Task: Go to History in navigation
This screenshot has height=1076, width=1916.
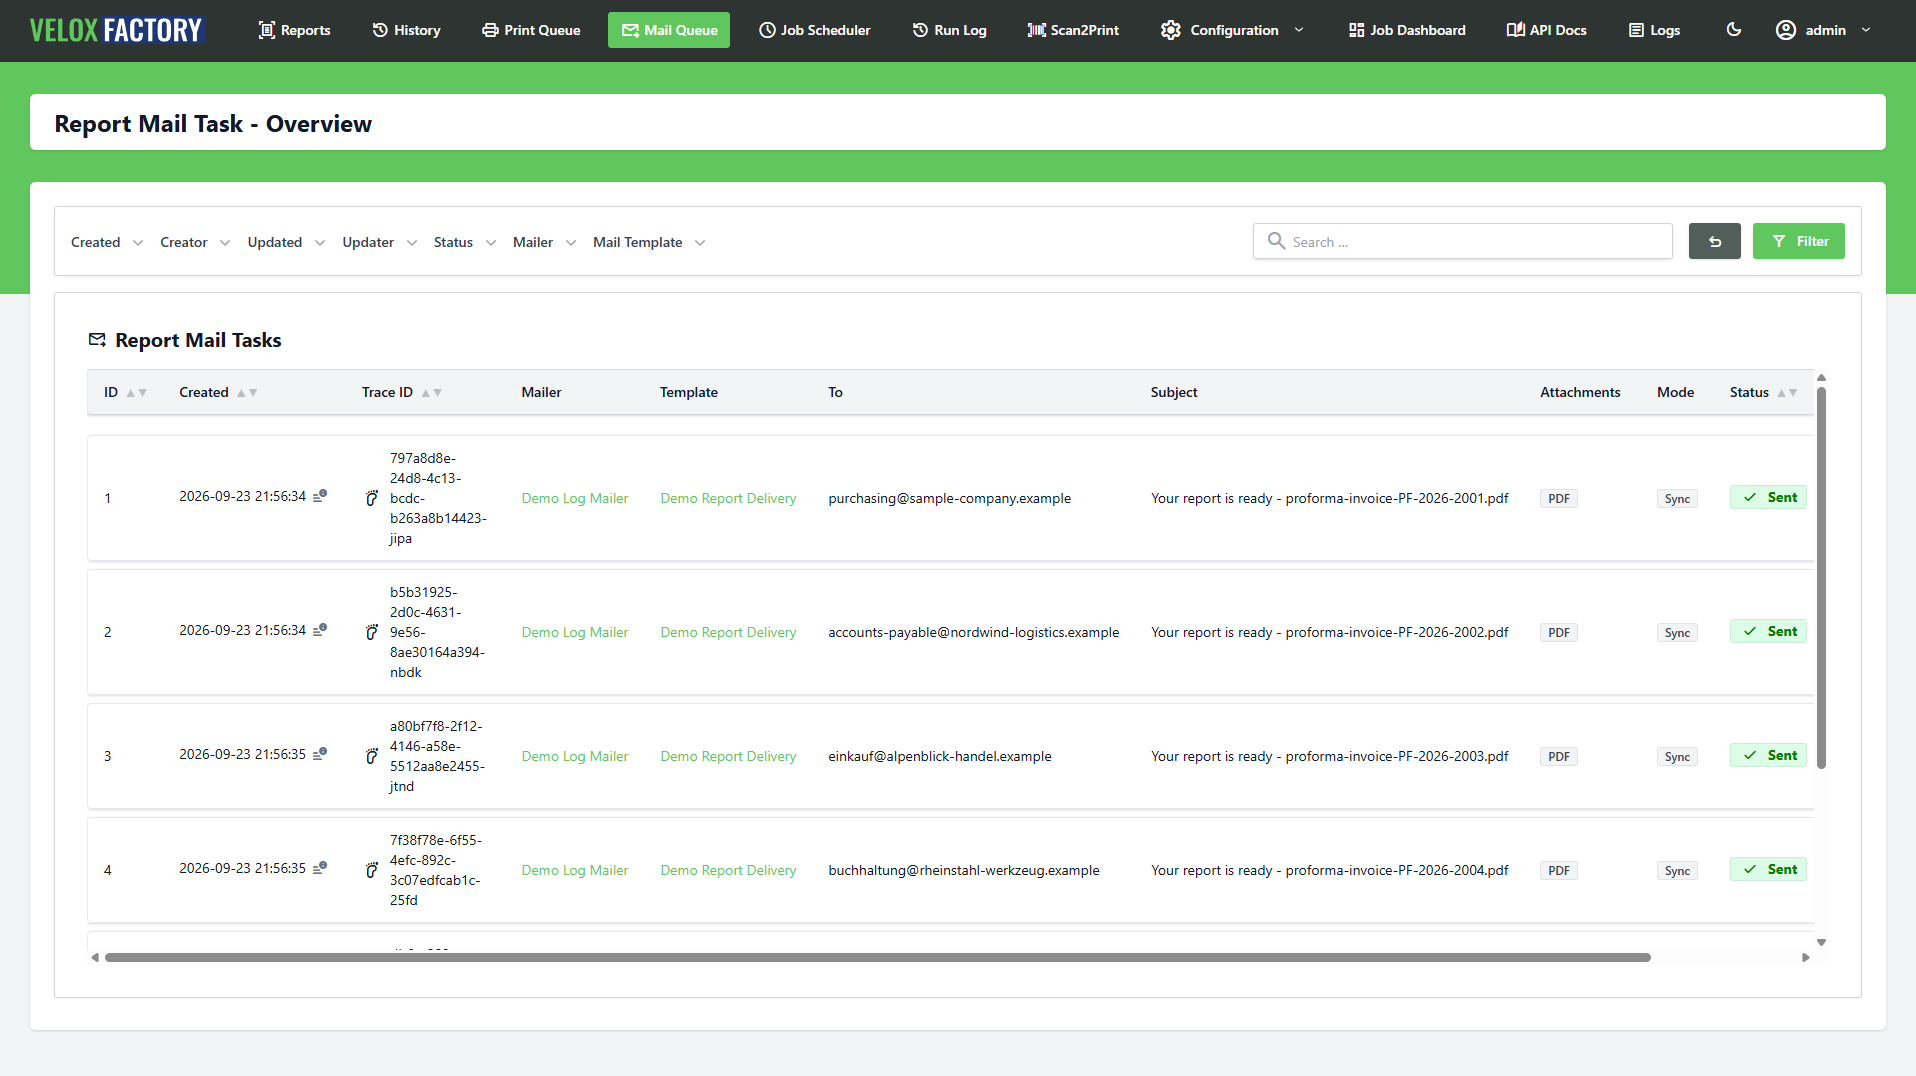Action: click(x=406, y=30)
